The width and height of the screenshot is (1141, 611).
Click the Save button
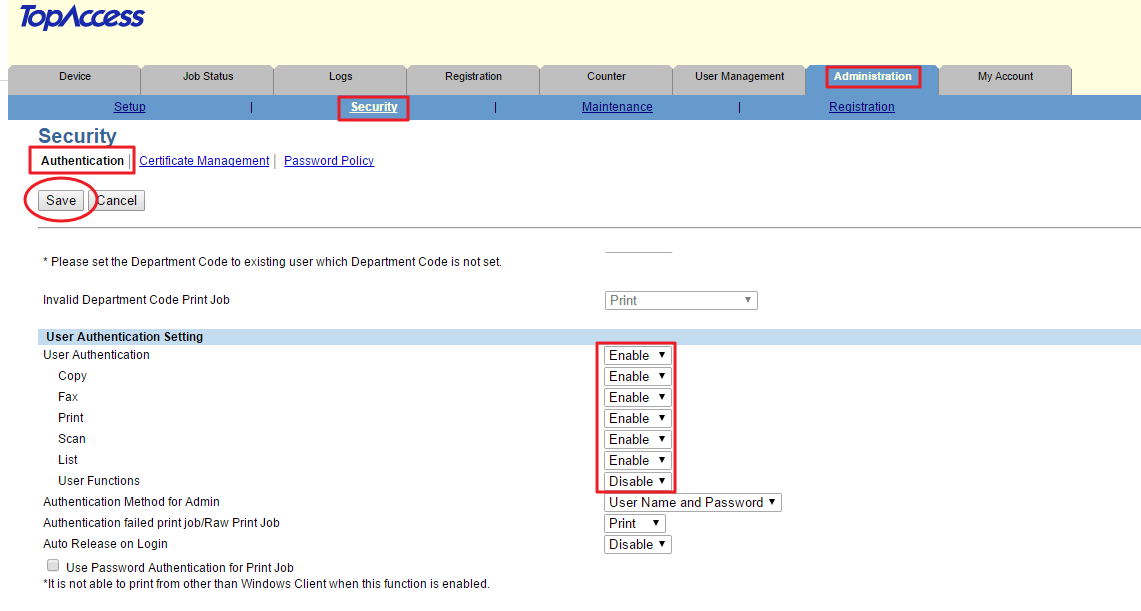[59, 200]
